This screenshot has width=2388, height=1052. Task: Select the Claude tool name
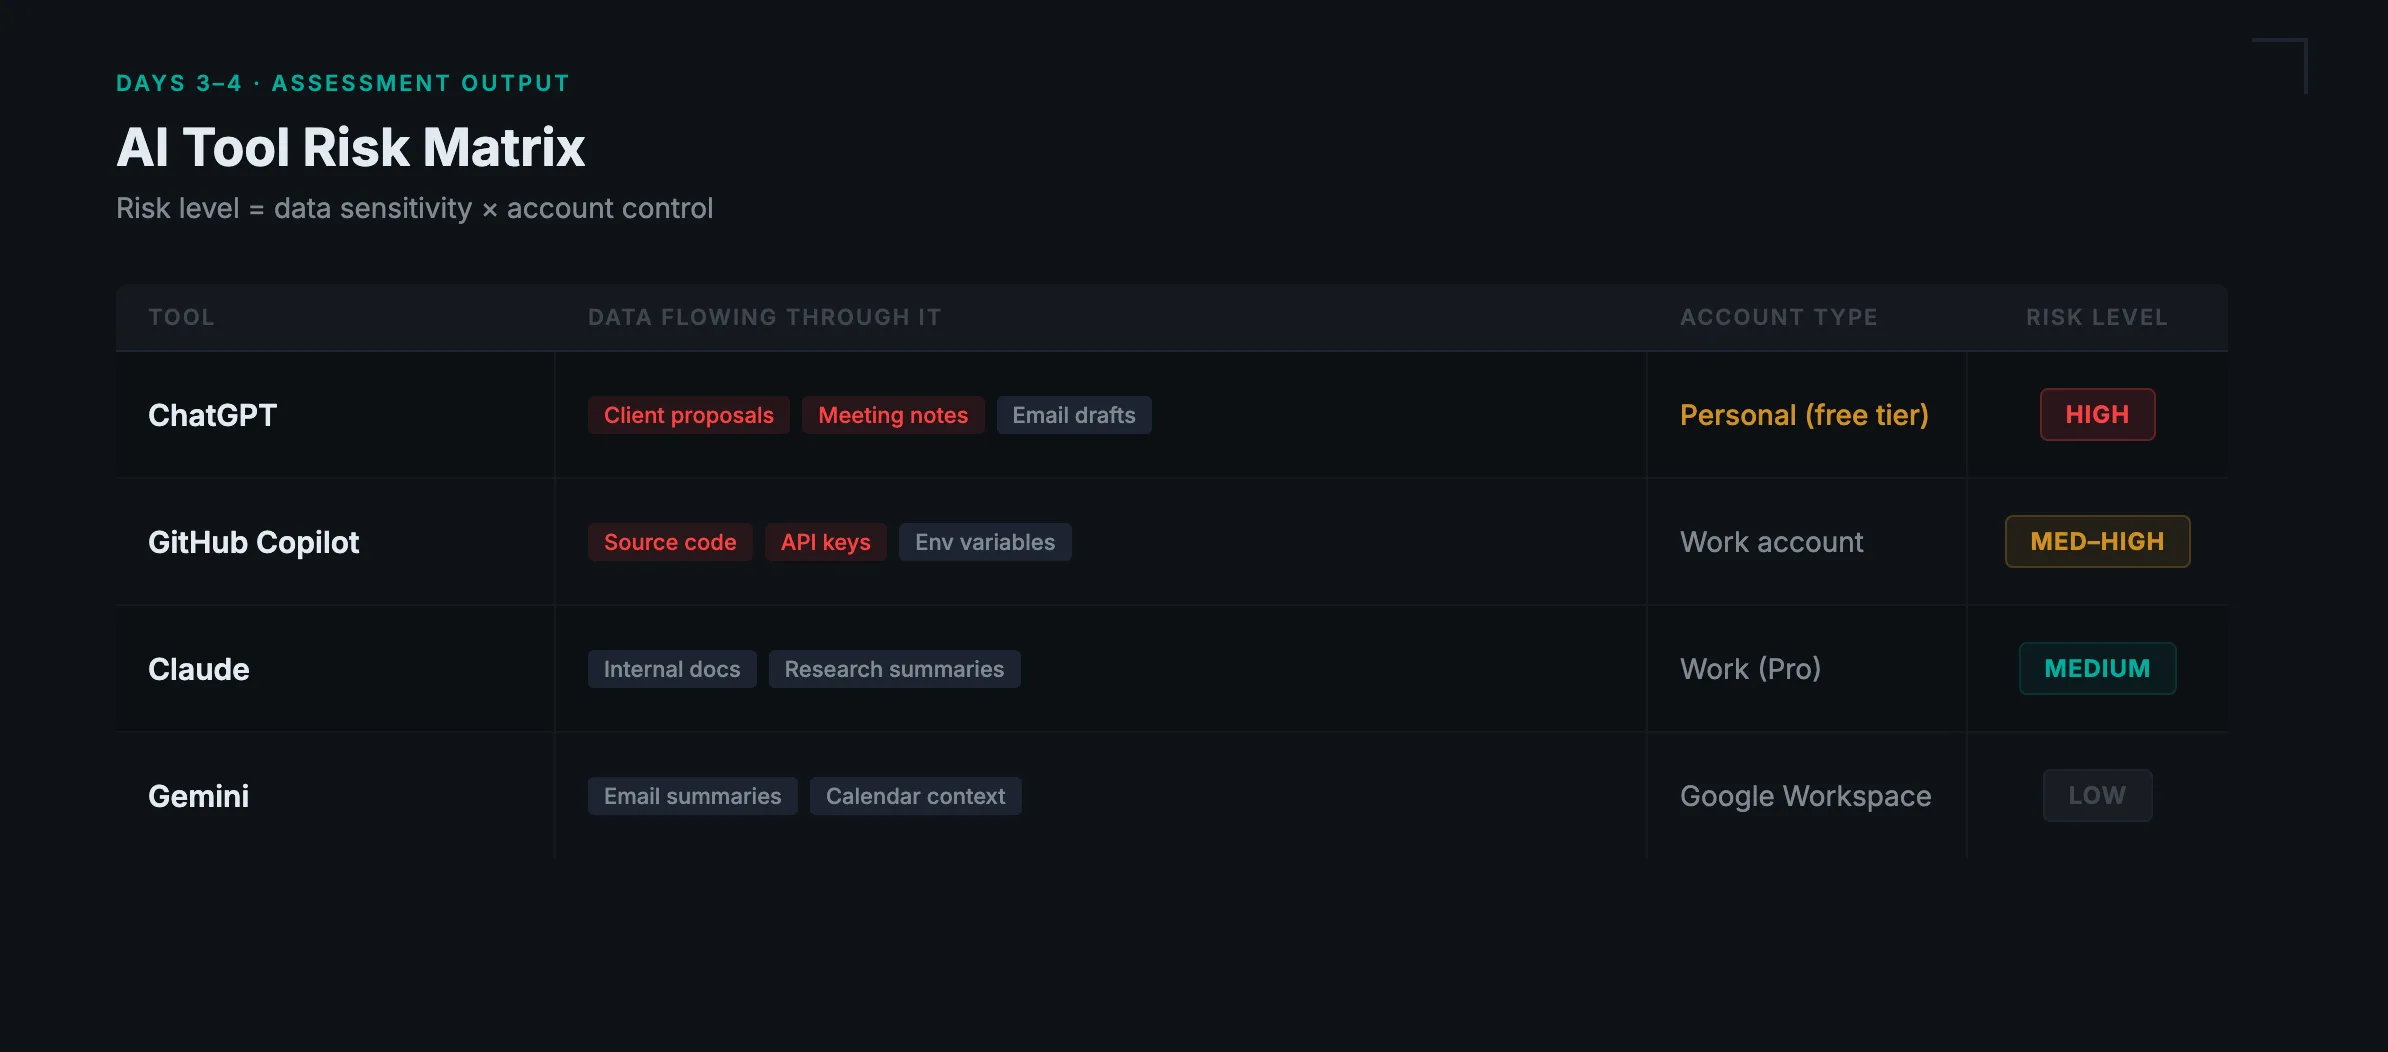coord(198,669)
